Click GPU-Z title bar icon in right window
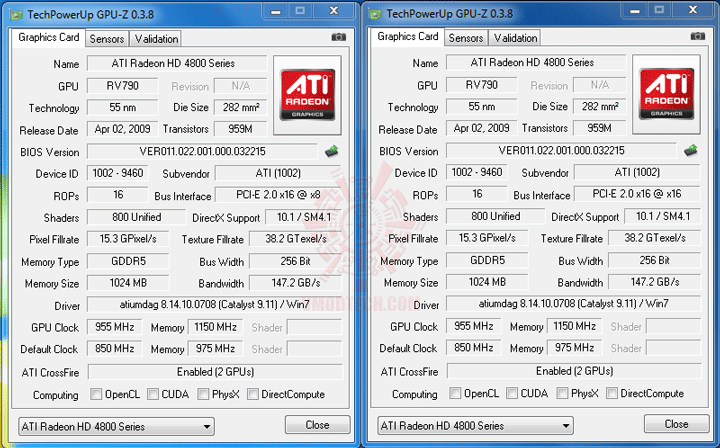720x448 pixels. pos(376,14)
